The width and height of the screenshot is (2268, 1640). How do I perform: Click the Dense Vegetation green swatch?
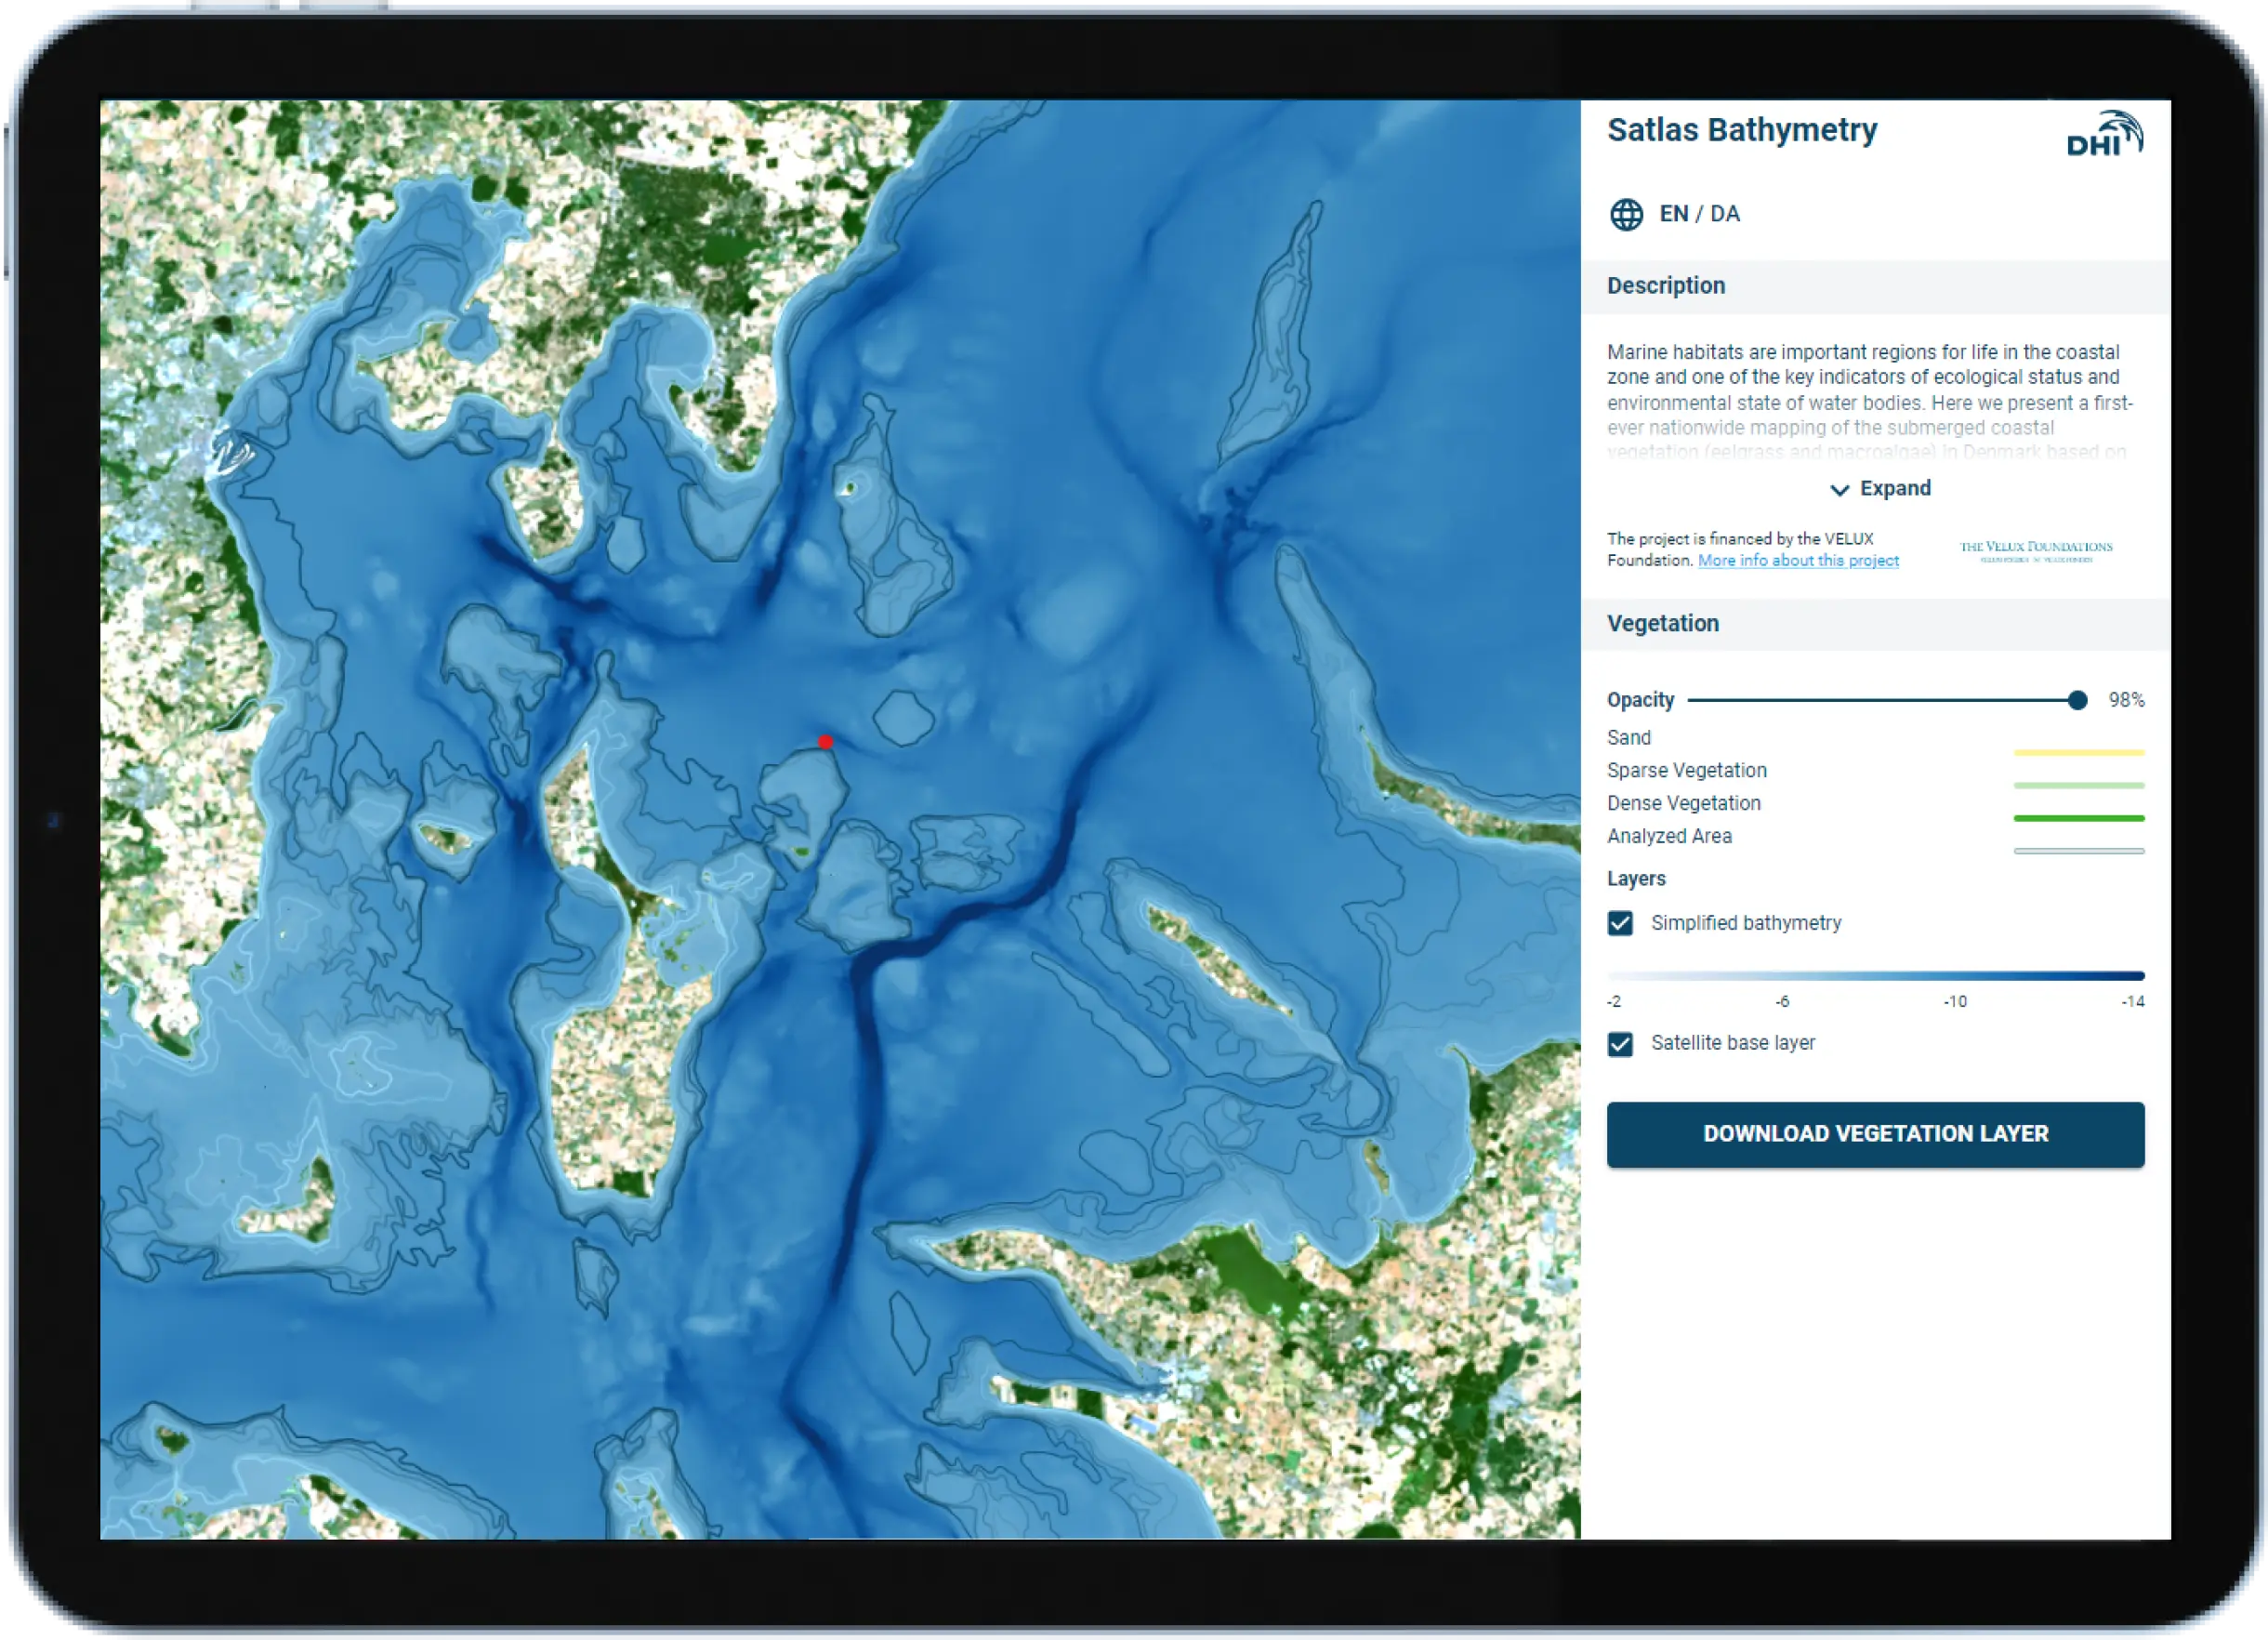click(x=2078, y=818)
